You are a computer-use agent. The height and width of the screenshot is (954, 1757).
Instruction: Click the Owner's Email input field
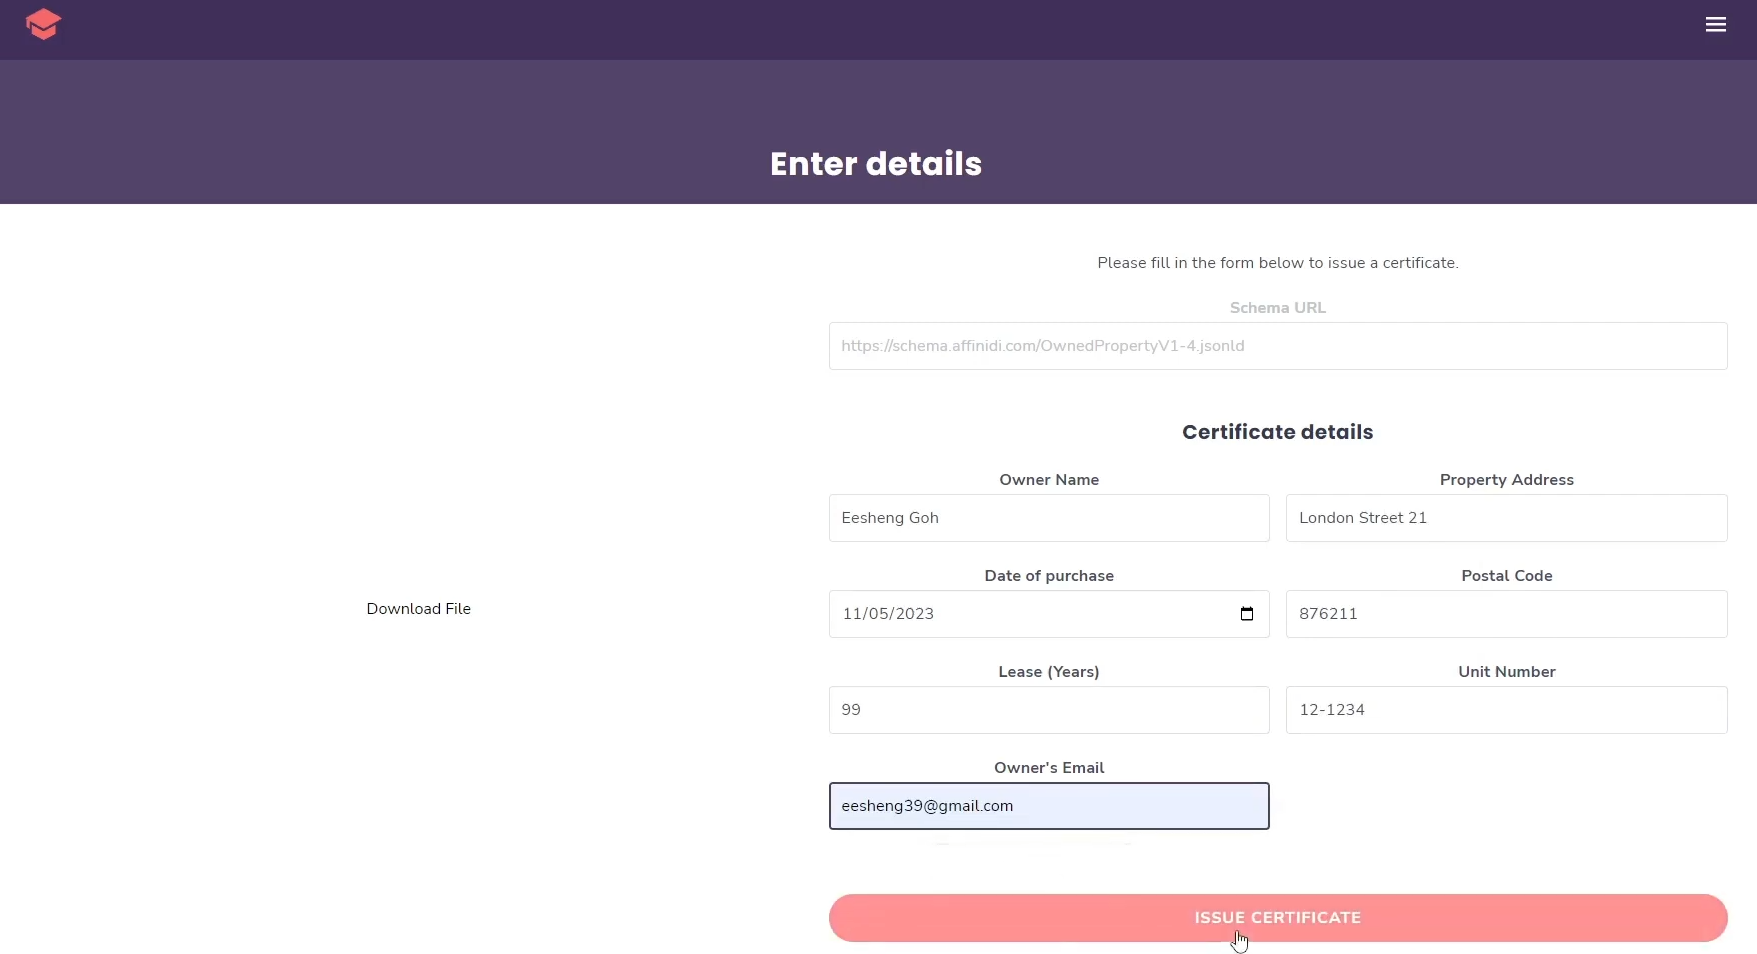[x=1048, y=806]
